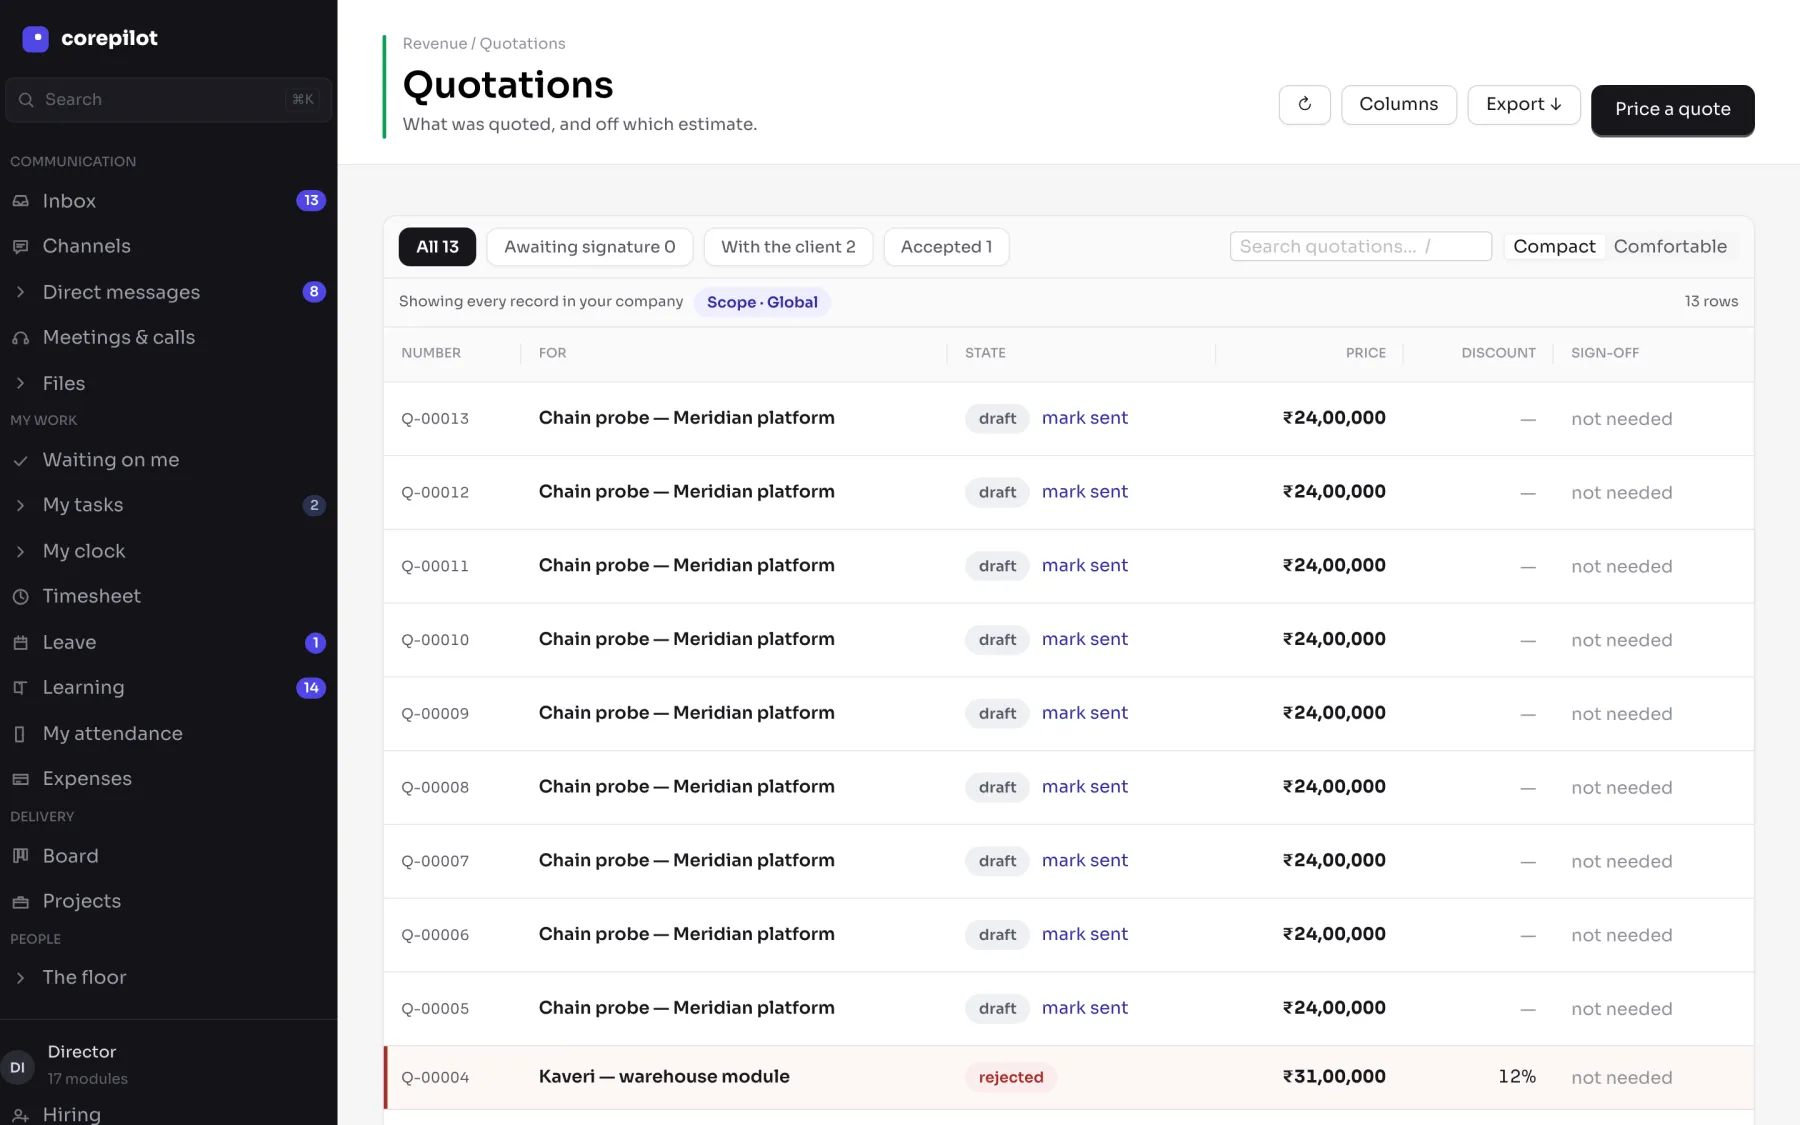Switch to Compact density view

(1554, 246)
